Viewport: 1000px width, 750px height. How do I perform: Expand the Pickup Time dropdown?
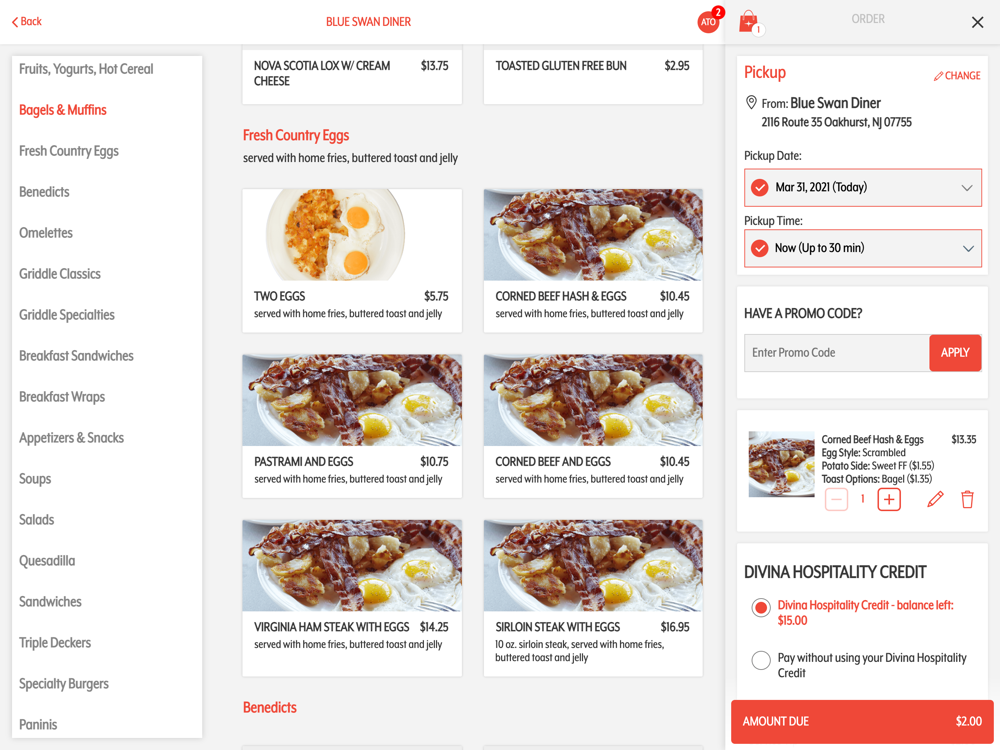click(862, 248)
